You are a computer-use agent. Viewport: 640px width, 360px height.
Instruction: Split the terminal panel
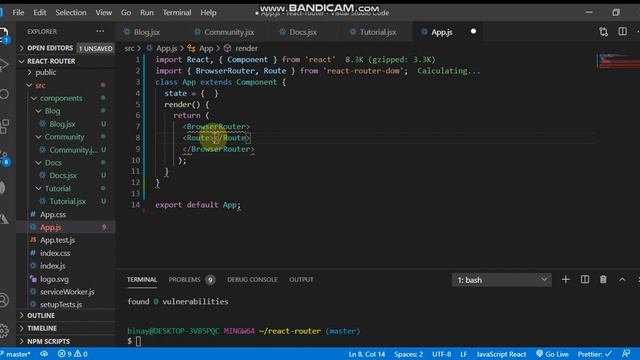584,280
